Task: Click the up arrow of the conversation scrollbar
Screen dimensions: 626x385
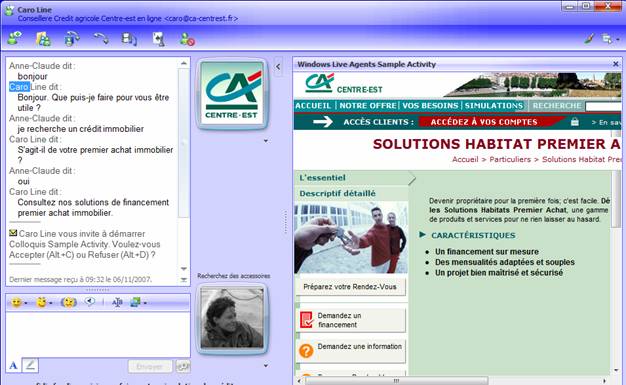Action: 184,63
